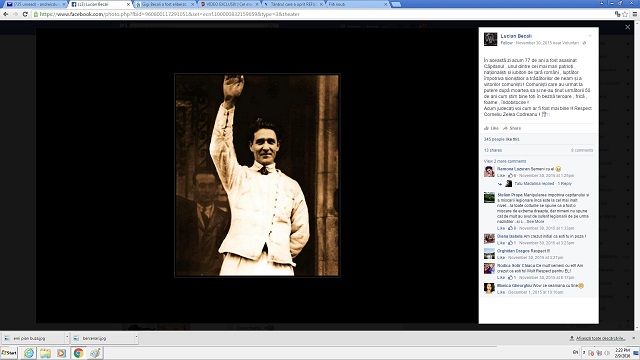Switch to the Filă nouă tab
Viewport: 640px width, 360px height.
pos(355,4)
